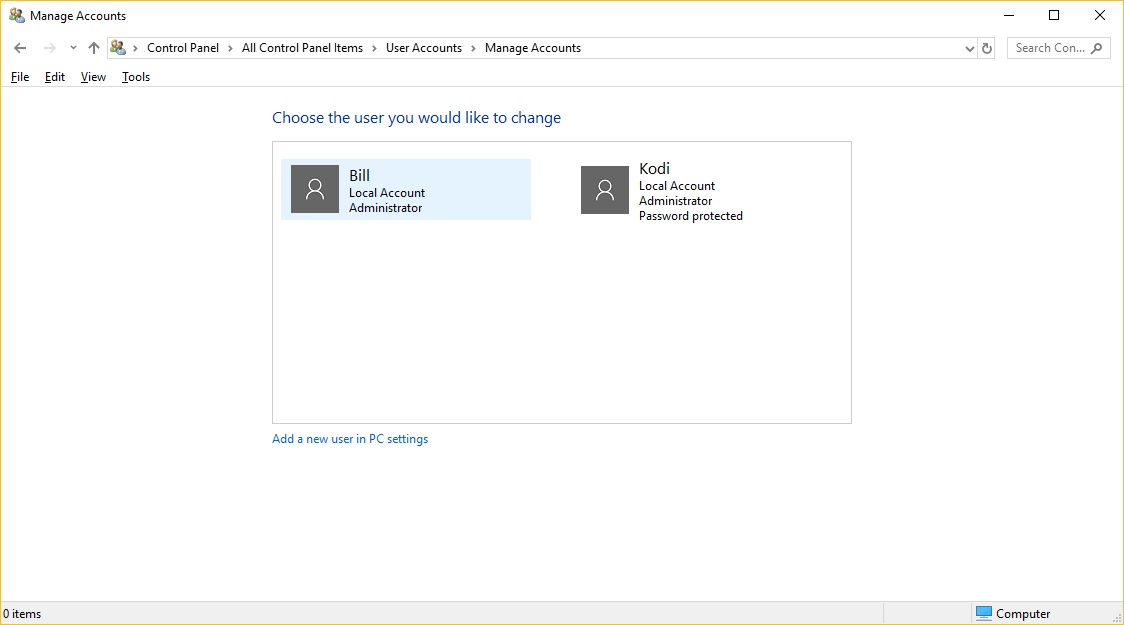Image resolution: width=1124 pixels, height=625 pixels.
Task: Expand the address bar history dropdown
Action: 969,48
